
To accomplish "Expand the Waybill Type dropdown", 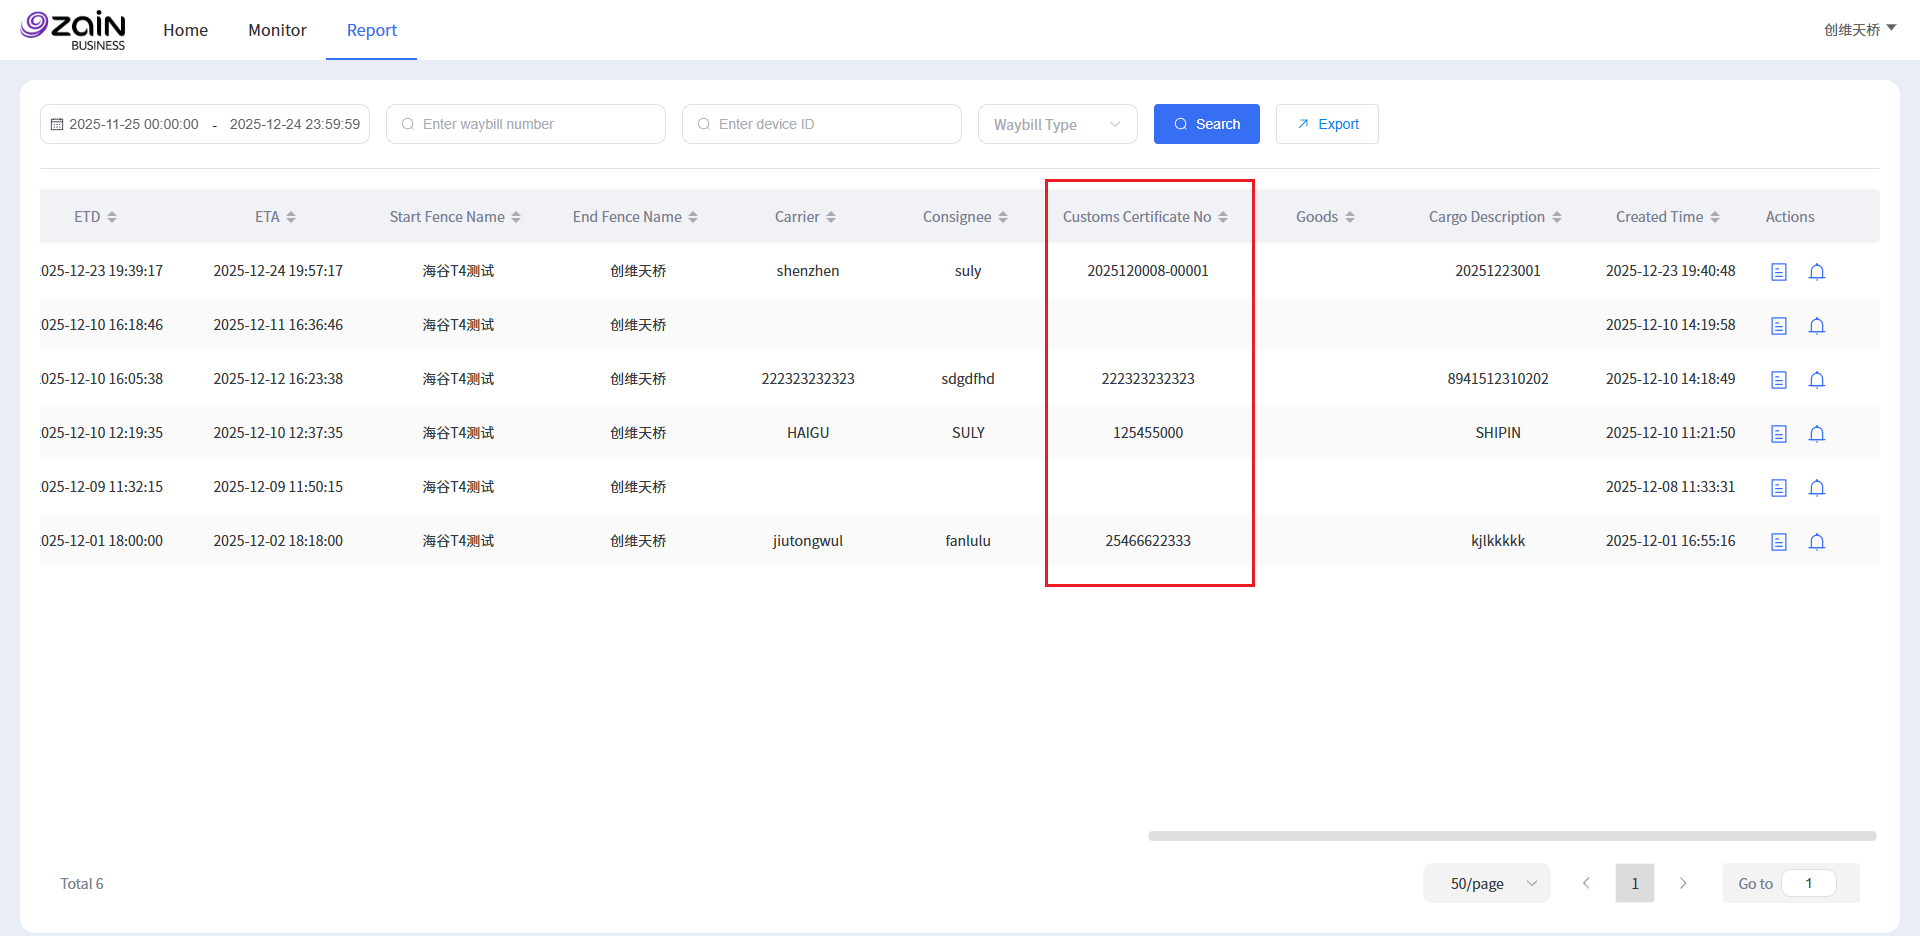I will (x=1057, y=124).
